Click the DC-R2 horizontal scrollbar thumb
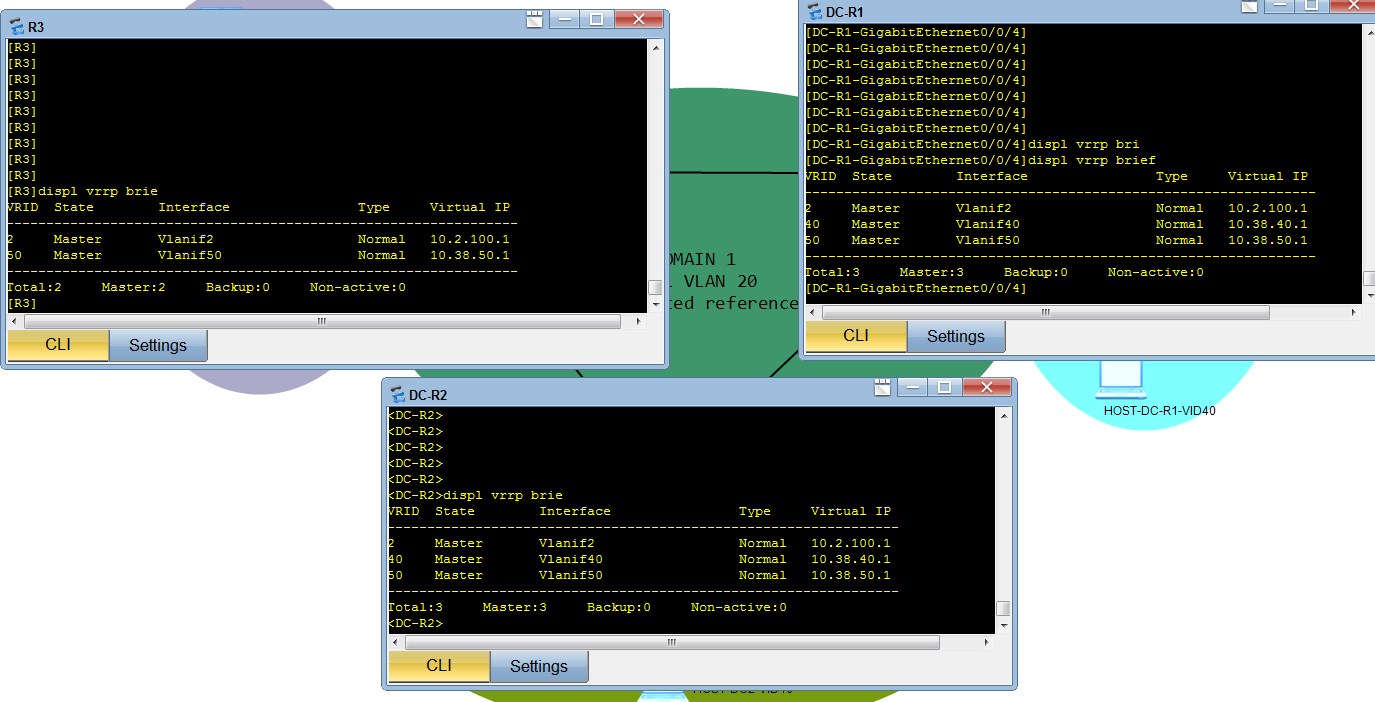Viewport: 1375px width, 702px height. point(671,643)
